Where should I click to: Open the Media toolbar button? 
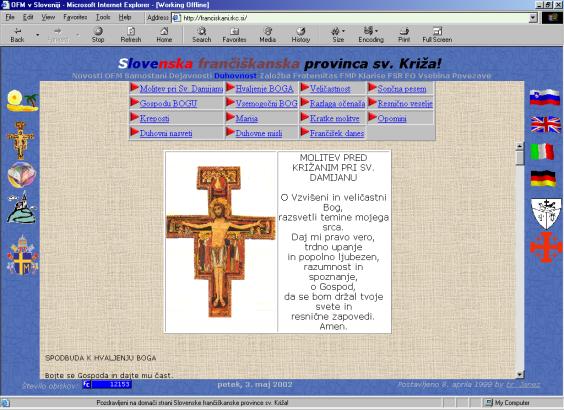(x=268, y=35)
